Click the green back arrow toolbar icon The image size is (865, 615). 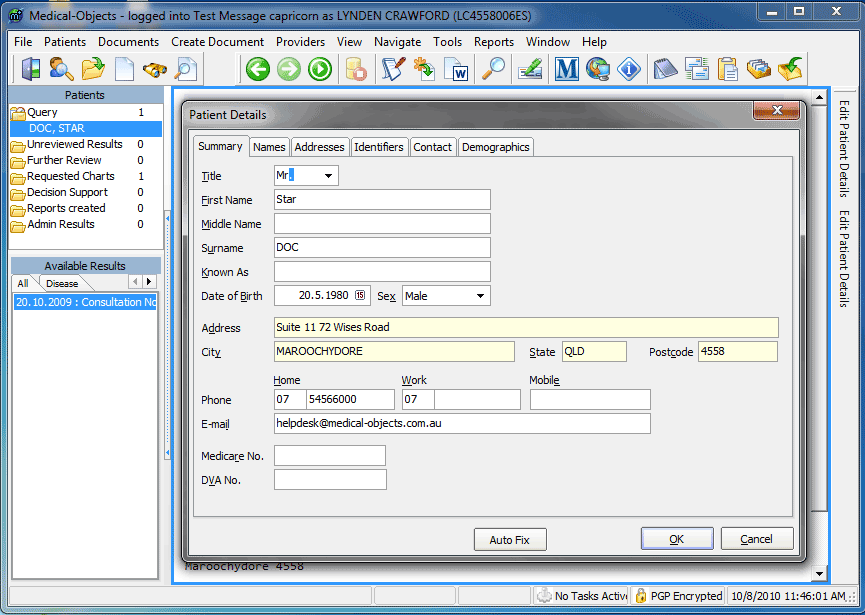[x=258, y=69]
